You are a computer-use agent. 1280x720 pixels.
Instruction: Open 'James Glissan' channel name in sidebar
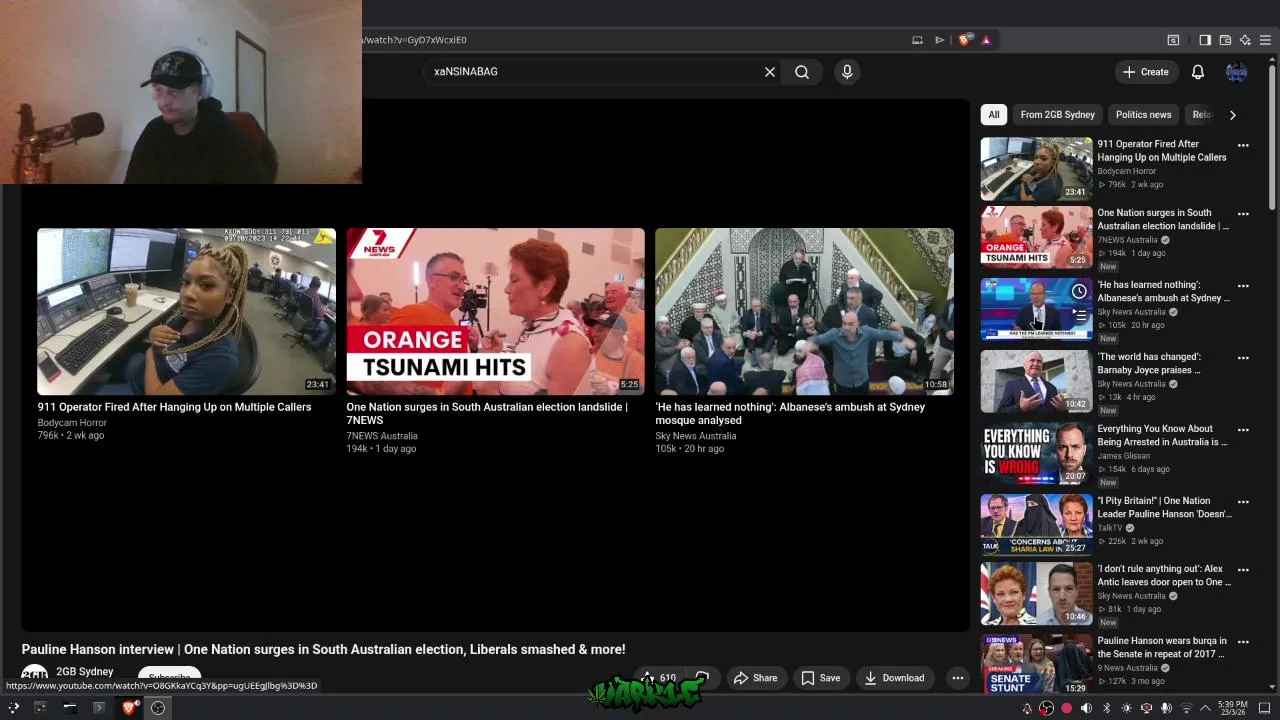1123,456
